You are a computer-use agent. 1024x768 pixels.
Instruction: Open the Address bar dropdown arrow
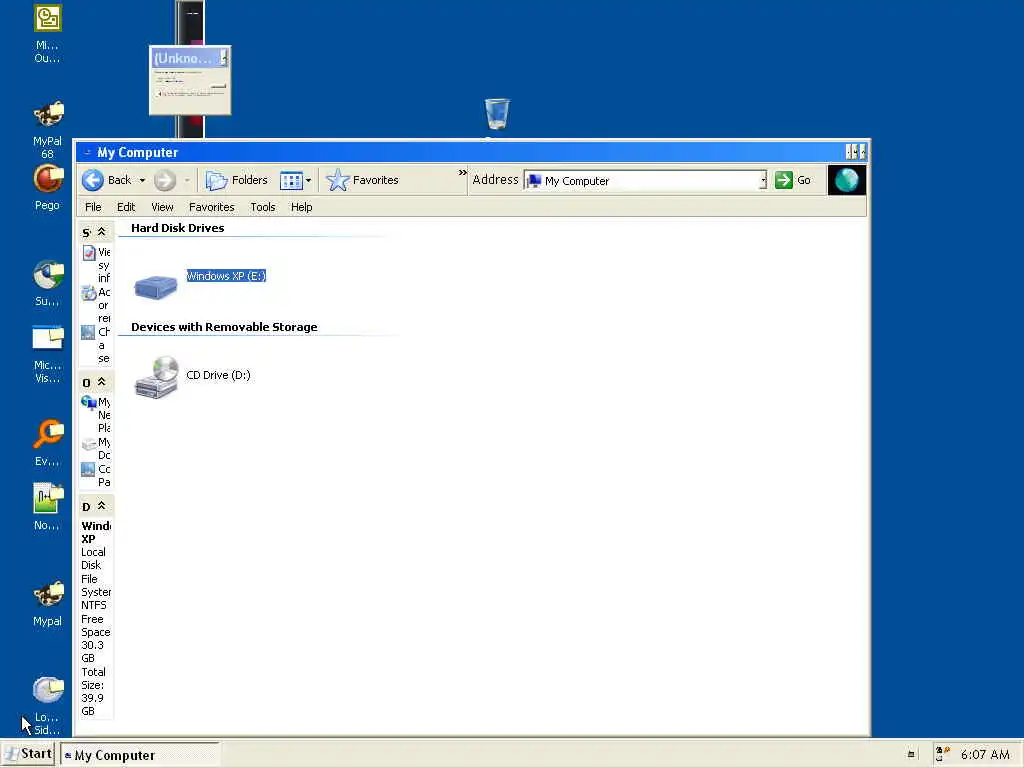[763, 181]
